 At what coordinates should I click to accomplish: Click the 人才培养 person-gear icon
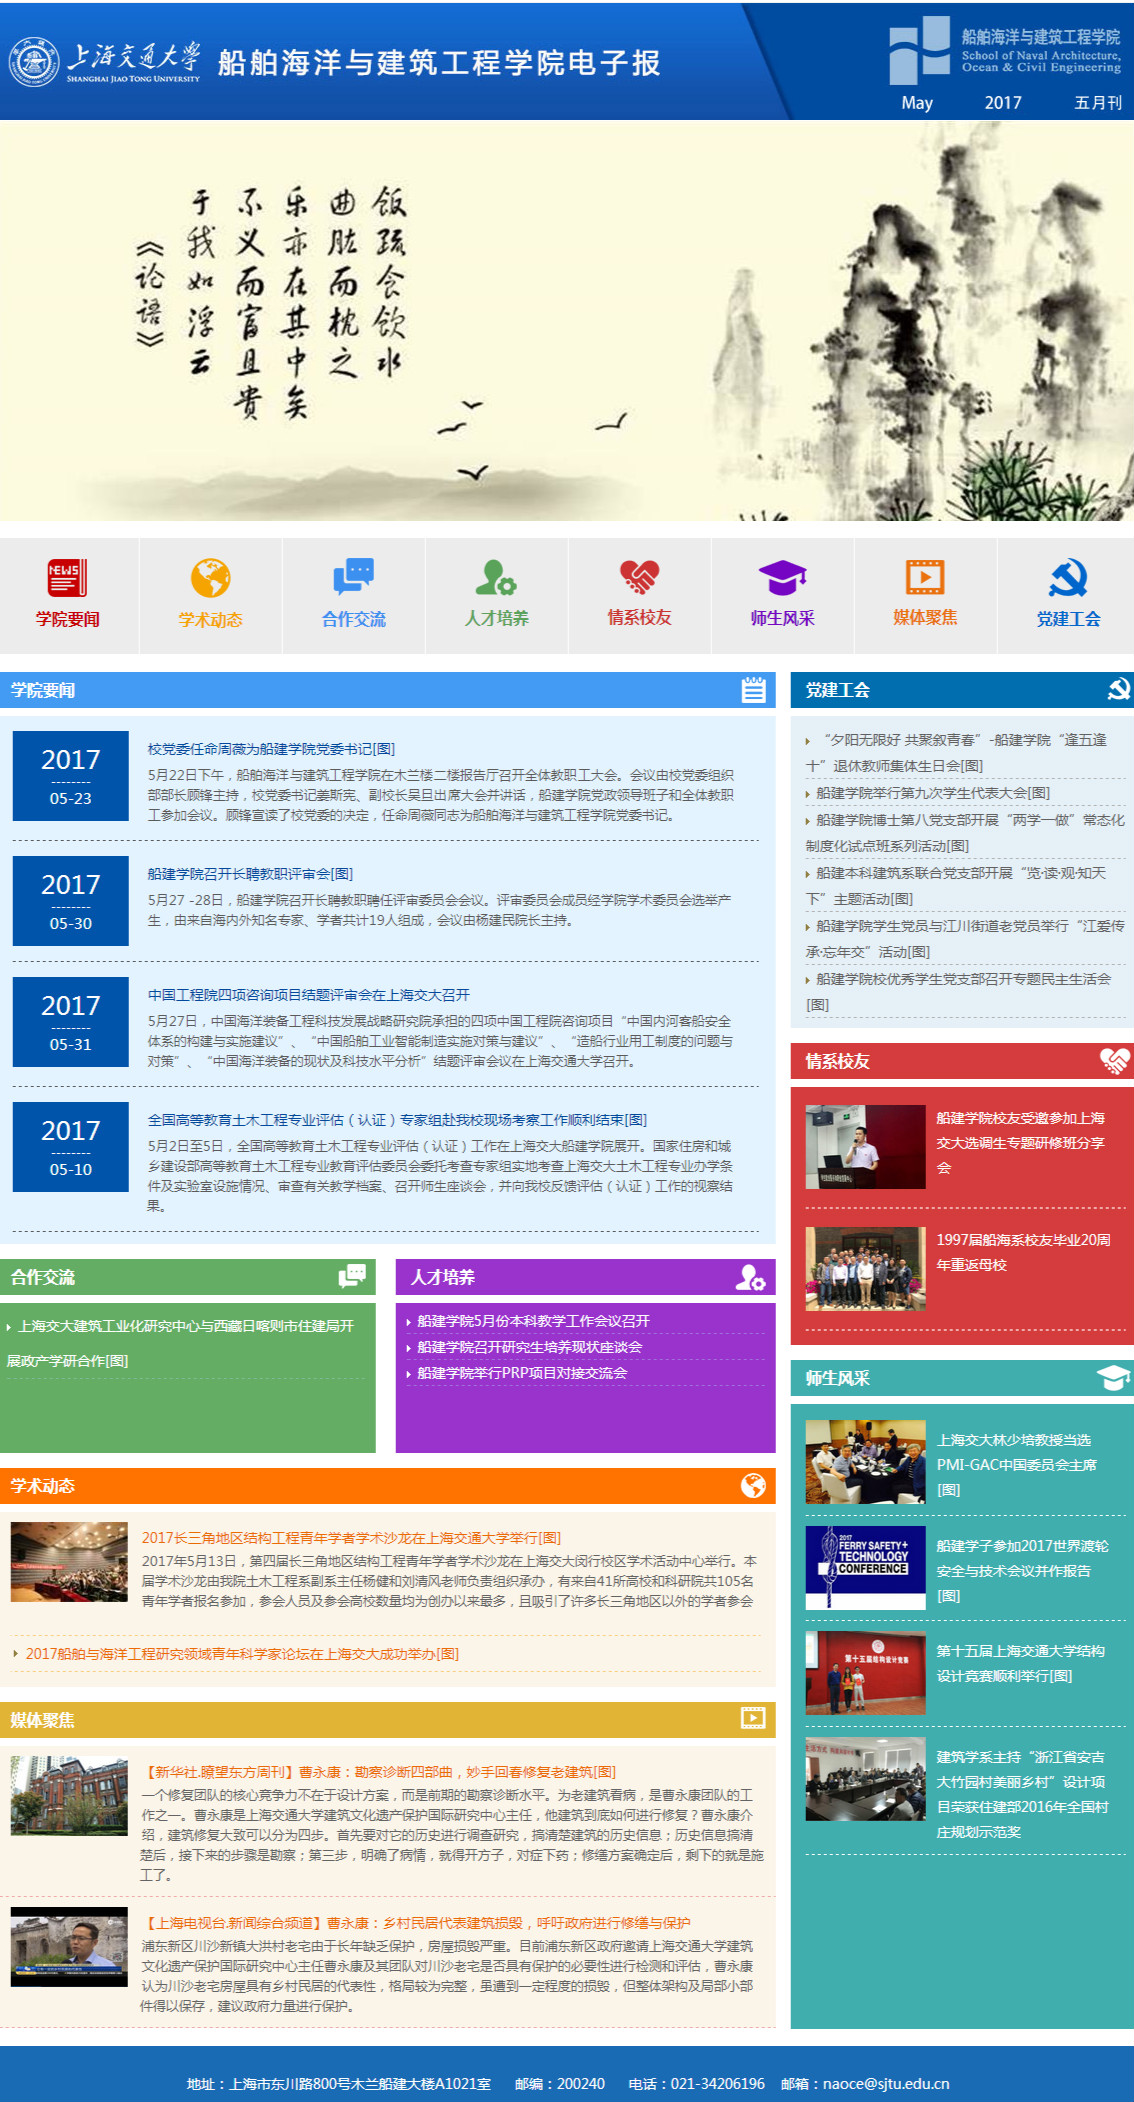click(496, 578)
